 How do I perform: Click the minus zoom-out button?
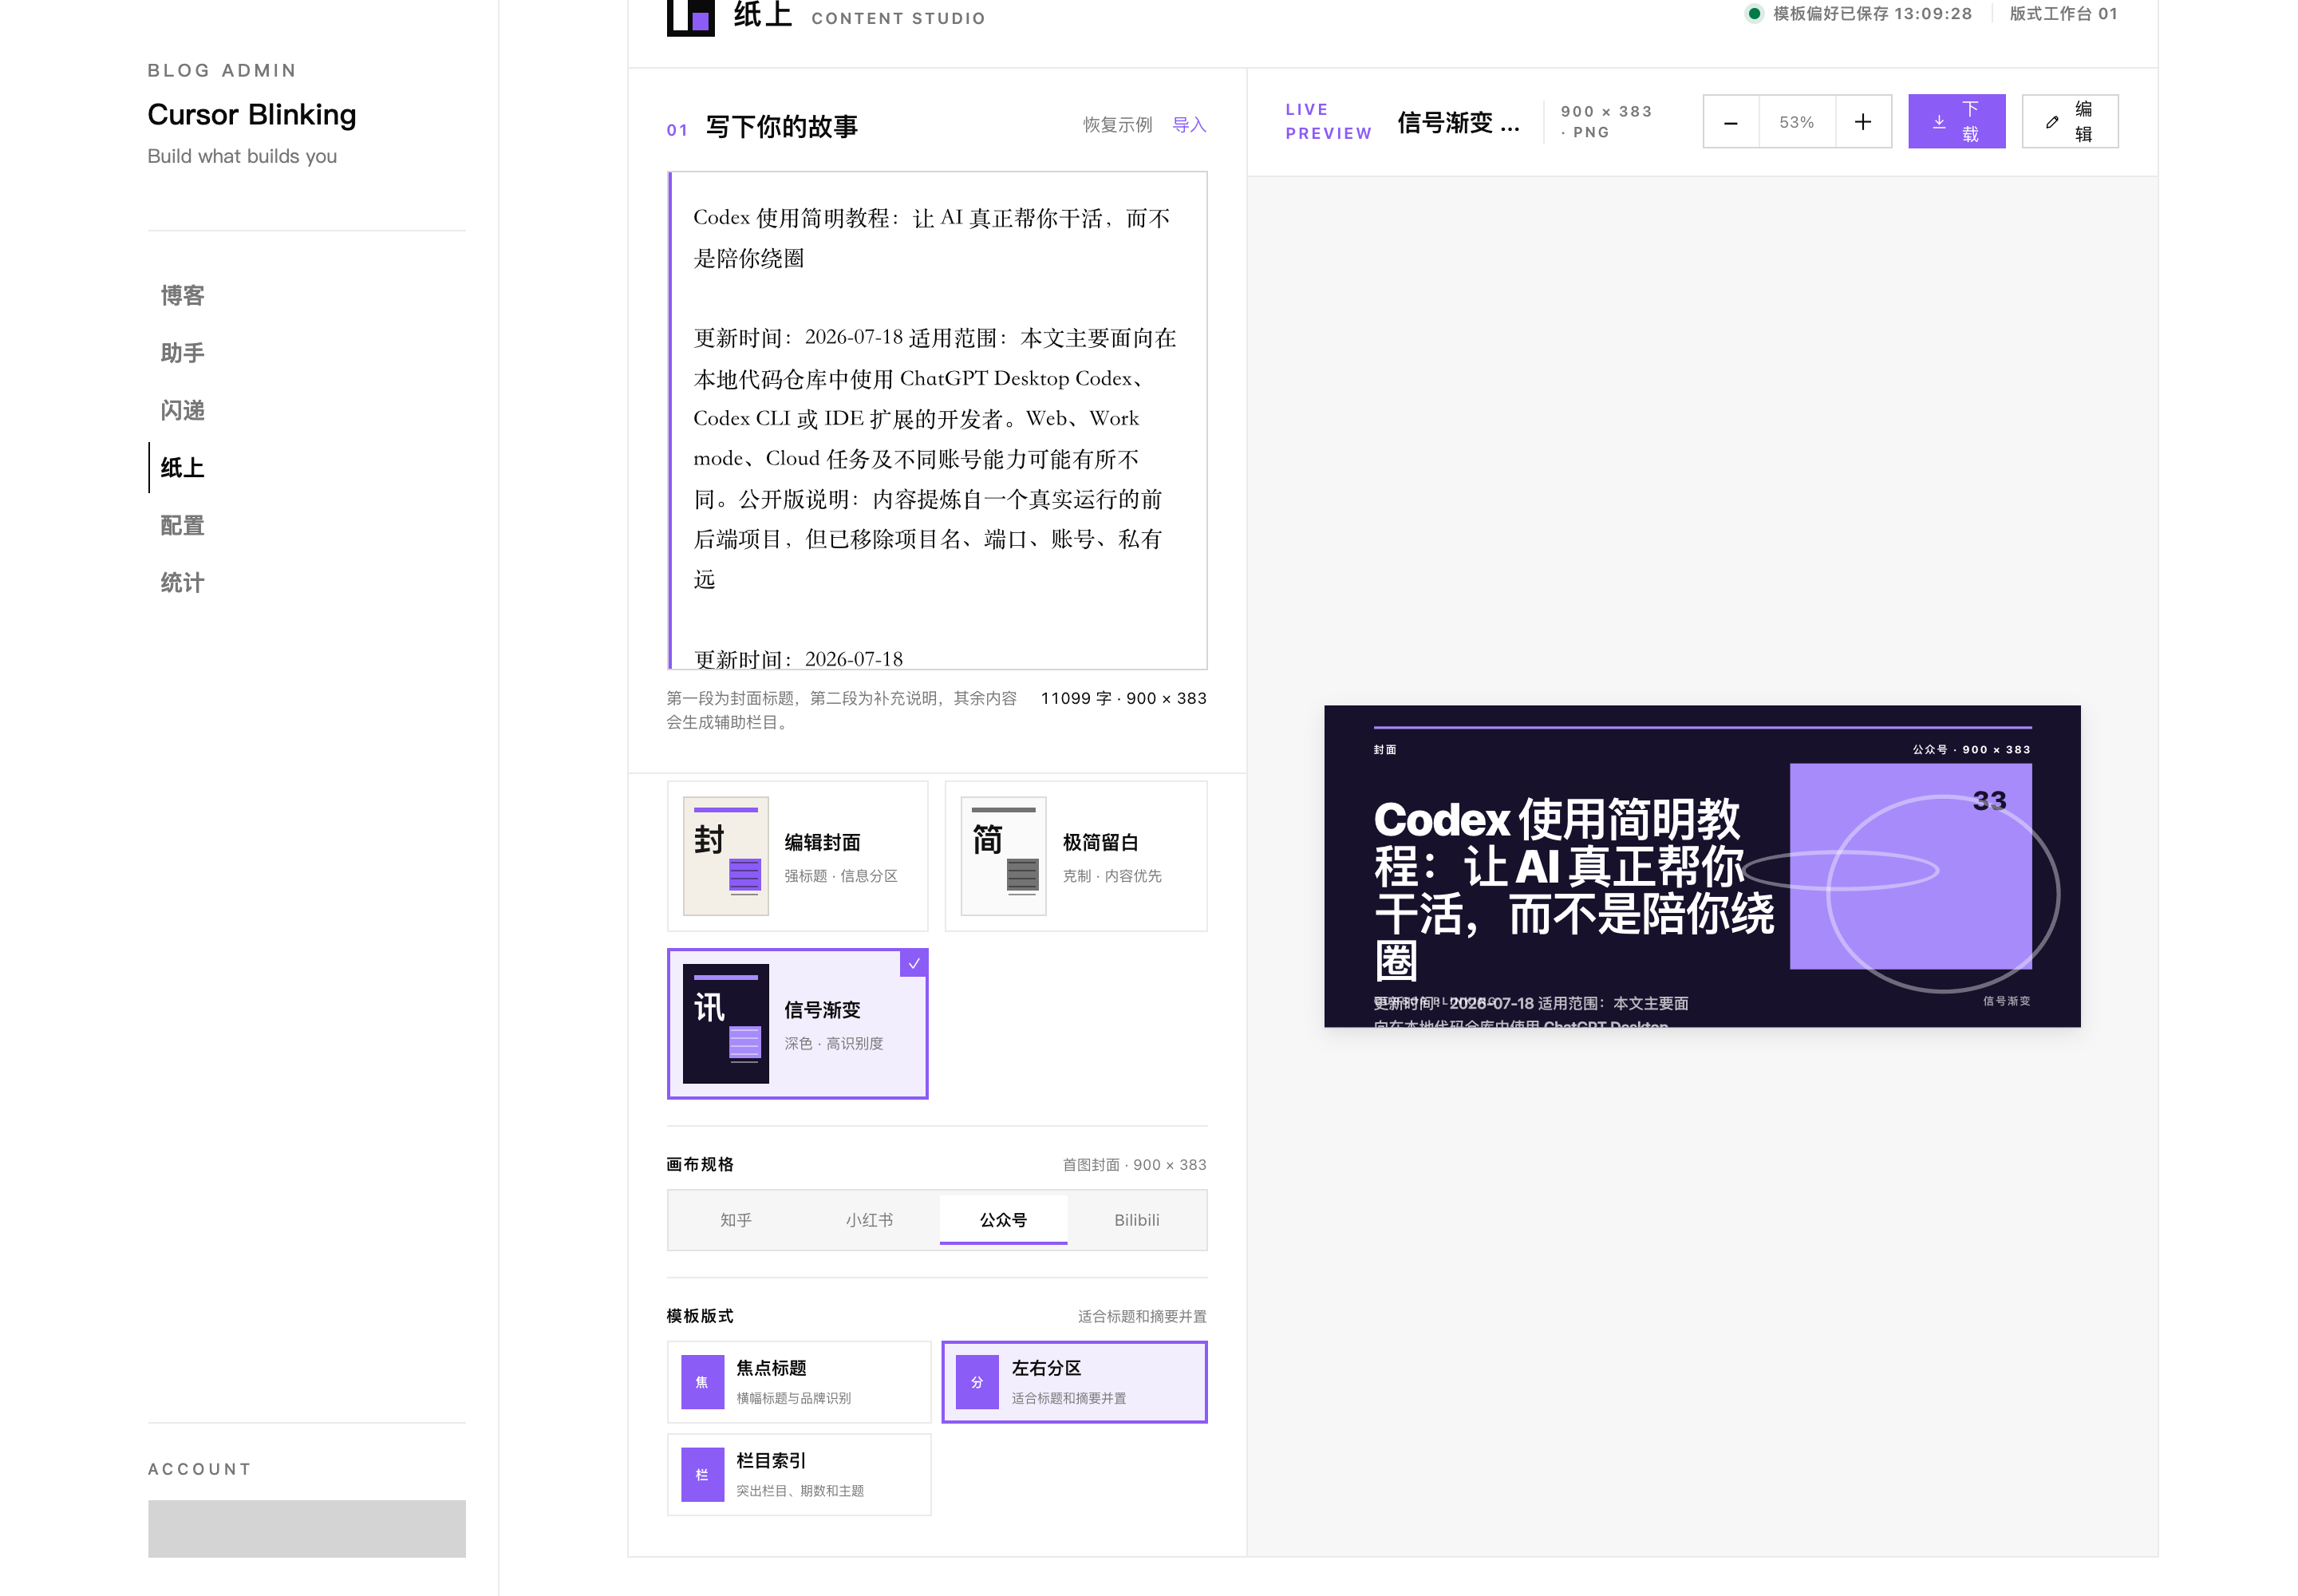1730,122
